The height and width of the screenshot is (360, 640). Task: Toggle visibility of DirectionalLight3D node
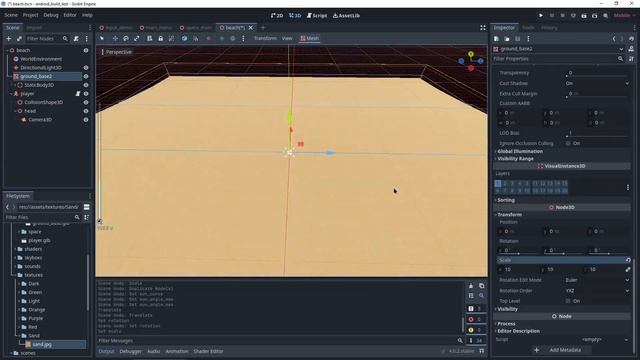(86, 68)
